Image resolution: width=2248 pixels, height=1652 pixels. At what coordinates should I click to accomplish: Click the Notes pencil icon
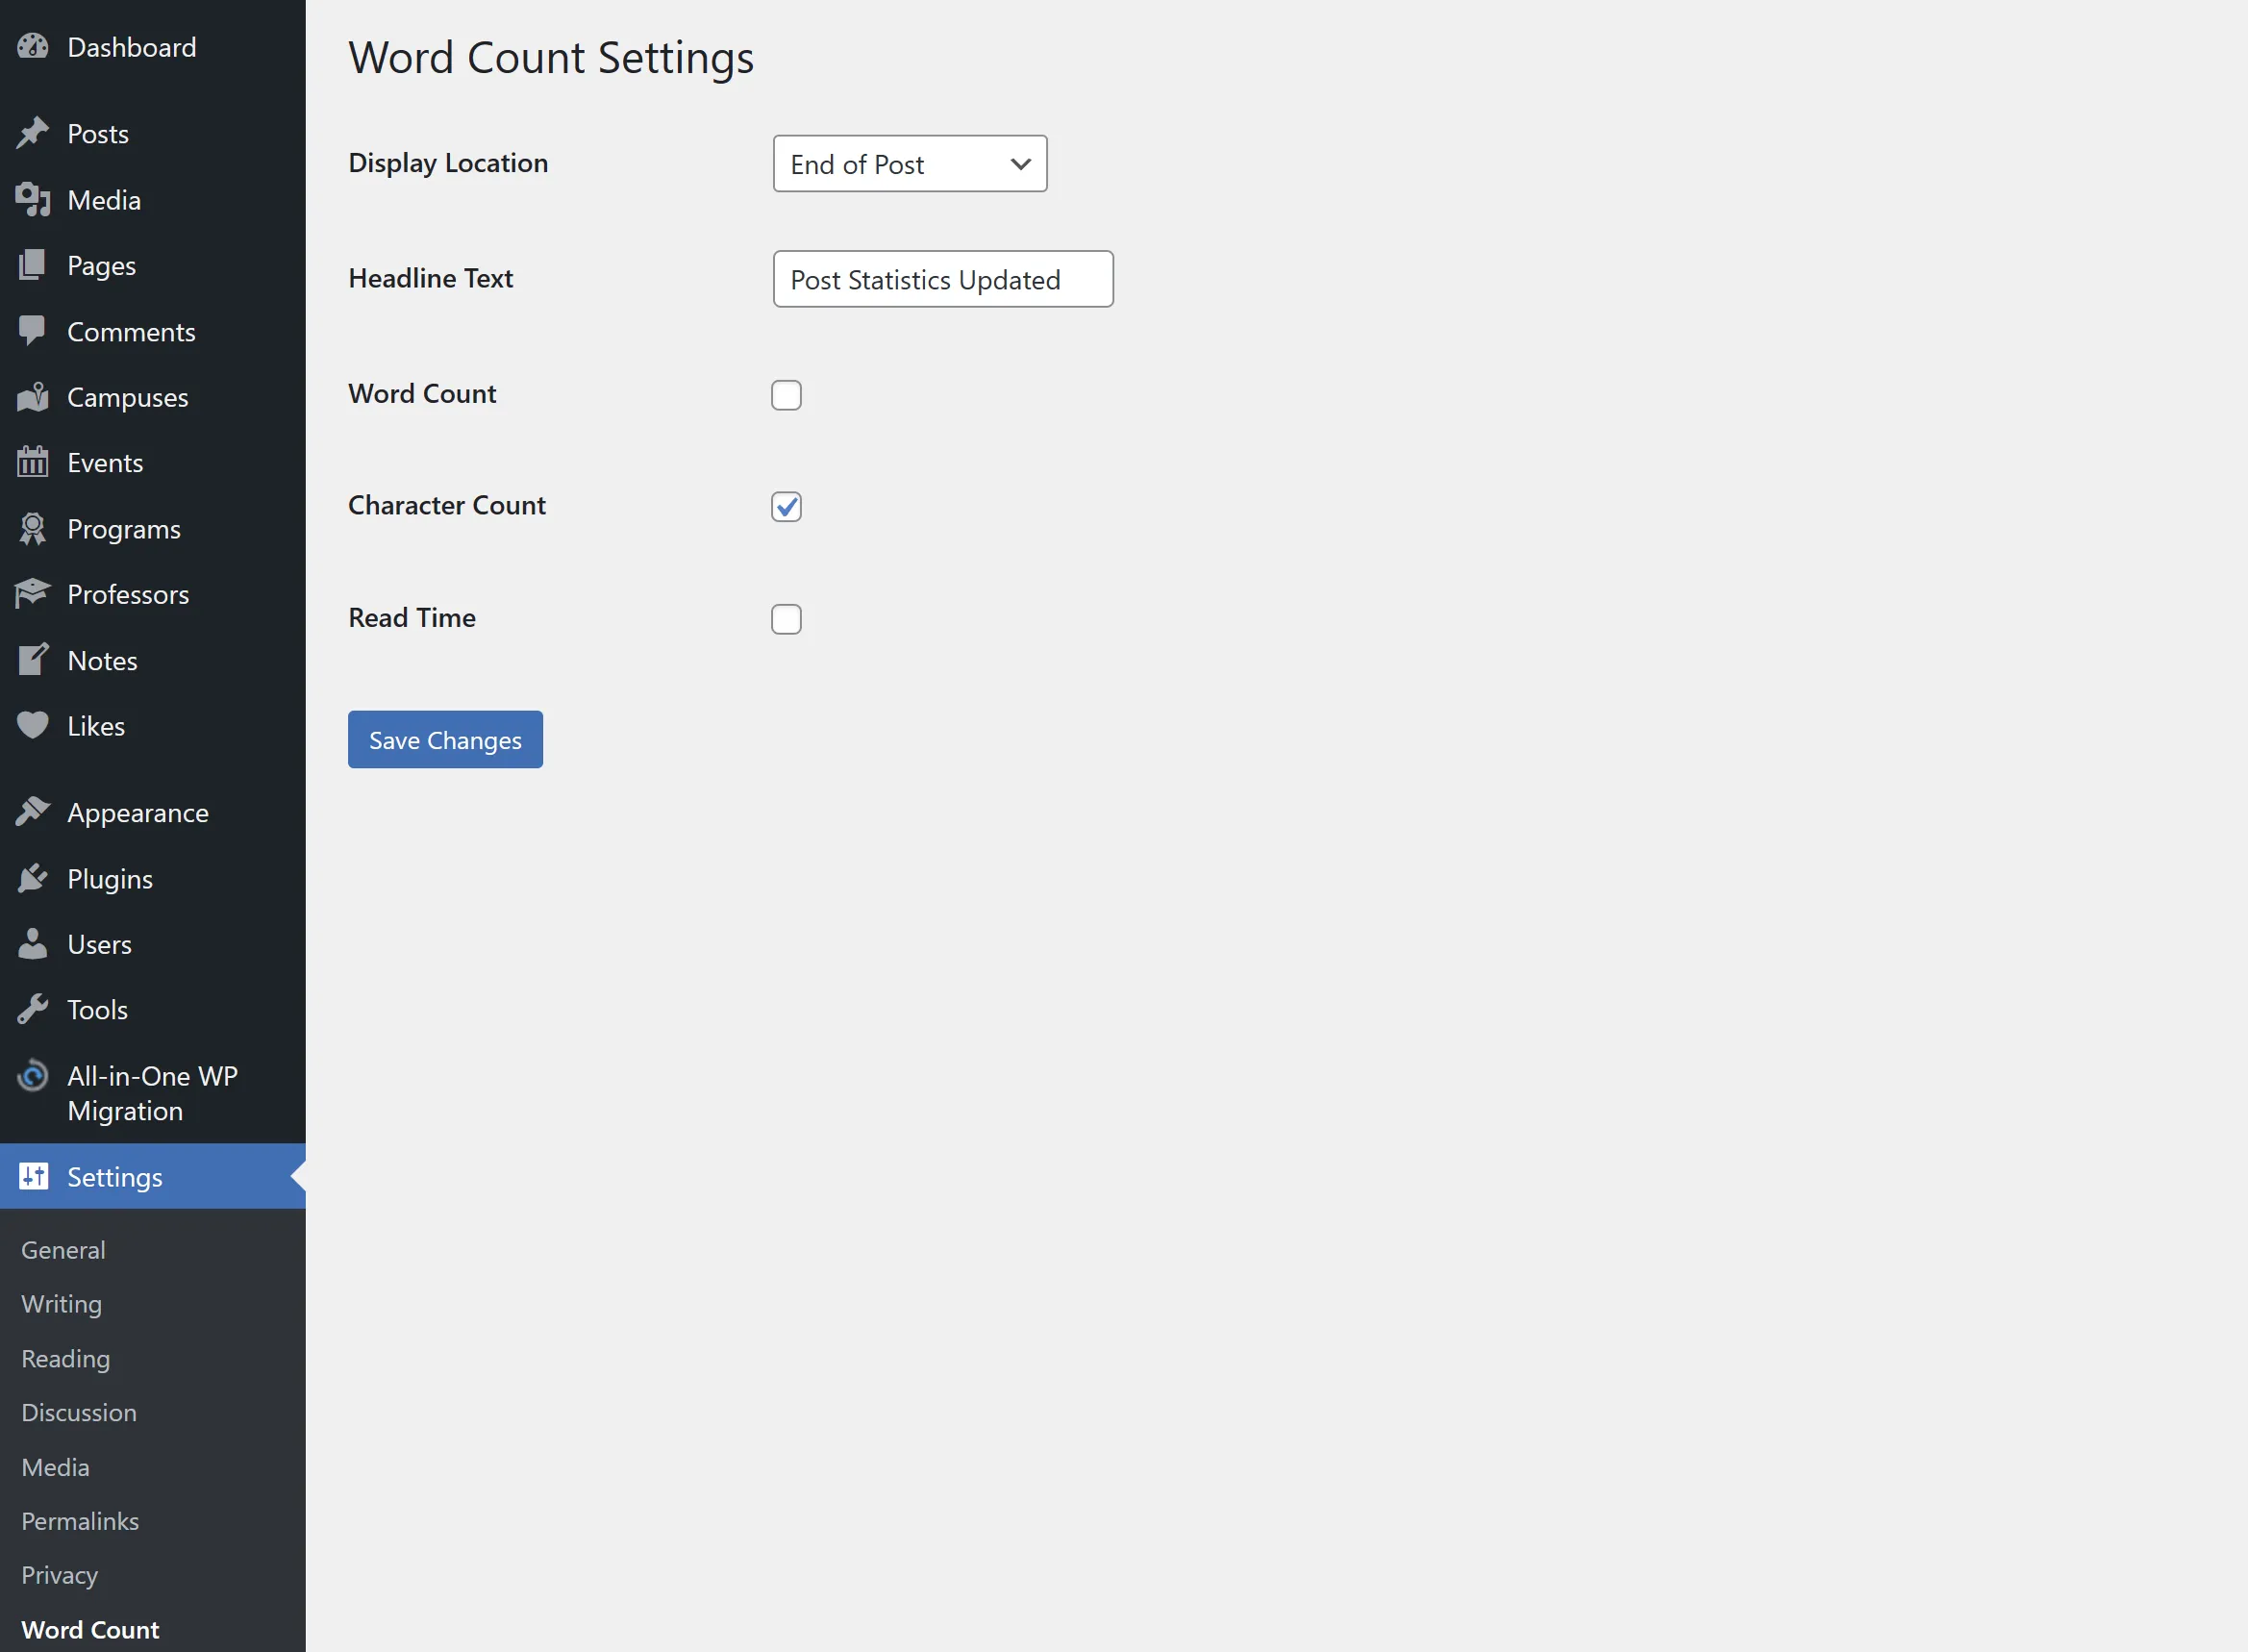32,660
